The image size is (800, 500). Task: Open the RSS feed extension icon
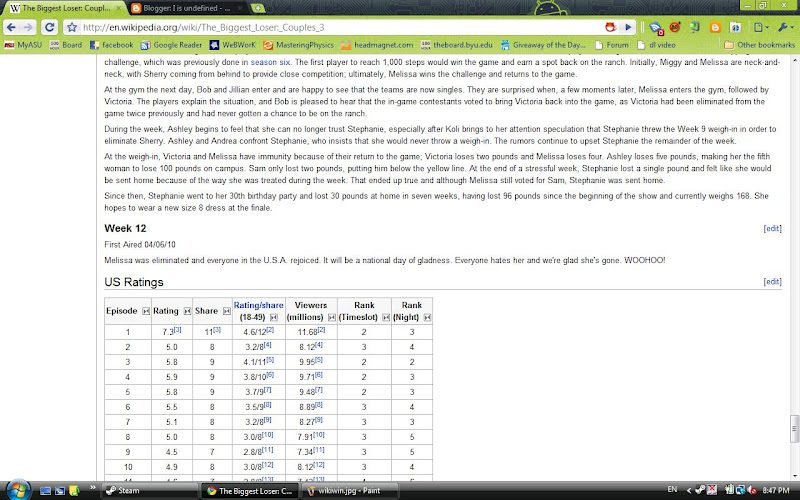click(656, 28)
